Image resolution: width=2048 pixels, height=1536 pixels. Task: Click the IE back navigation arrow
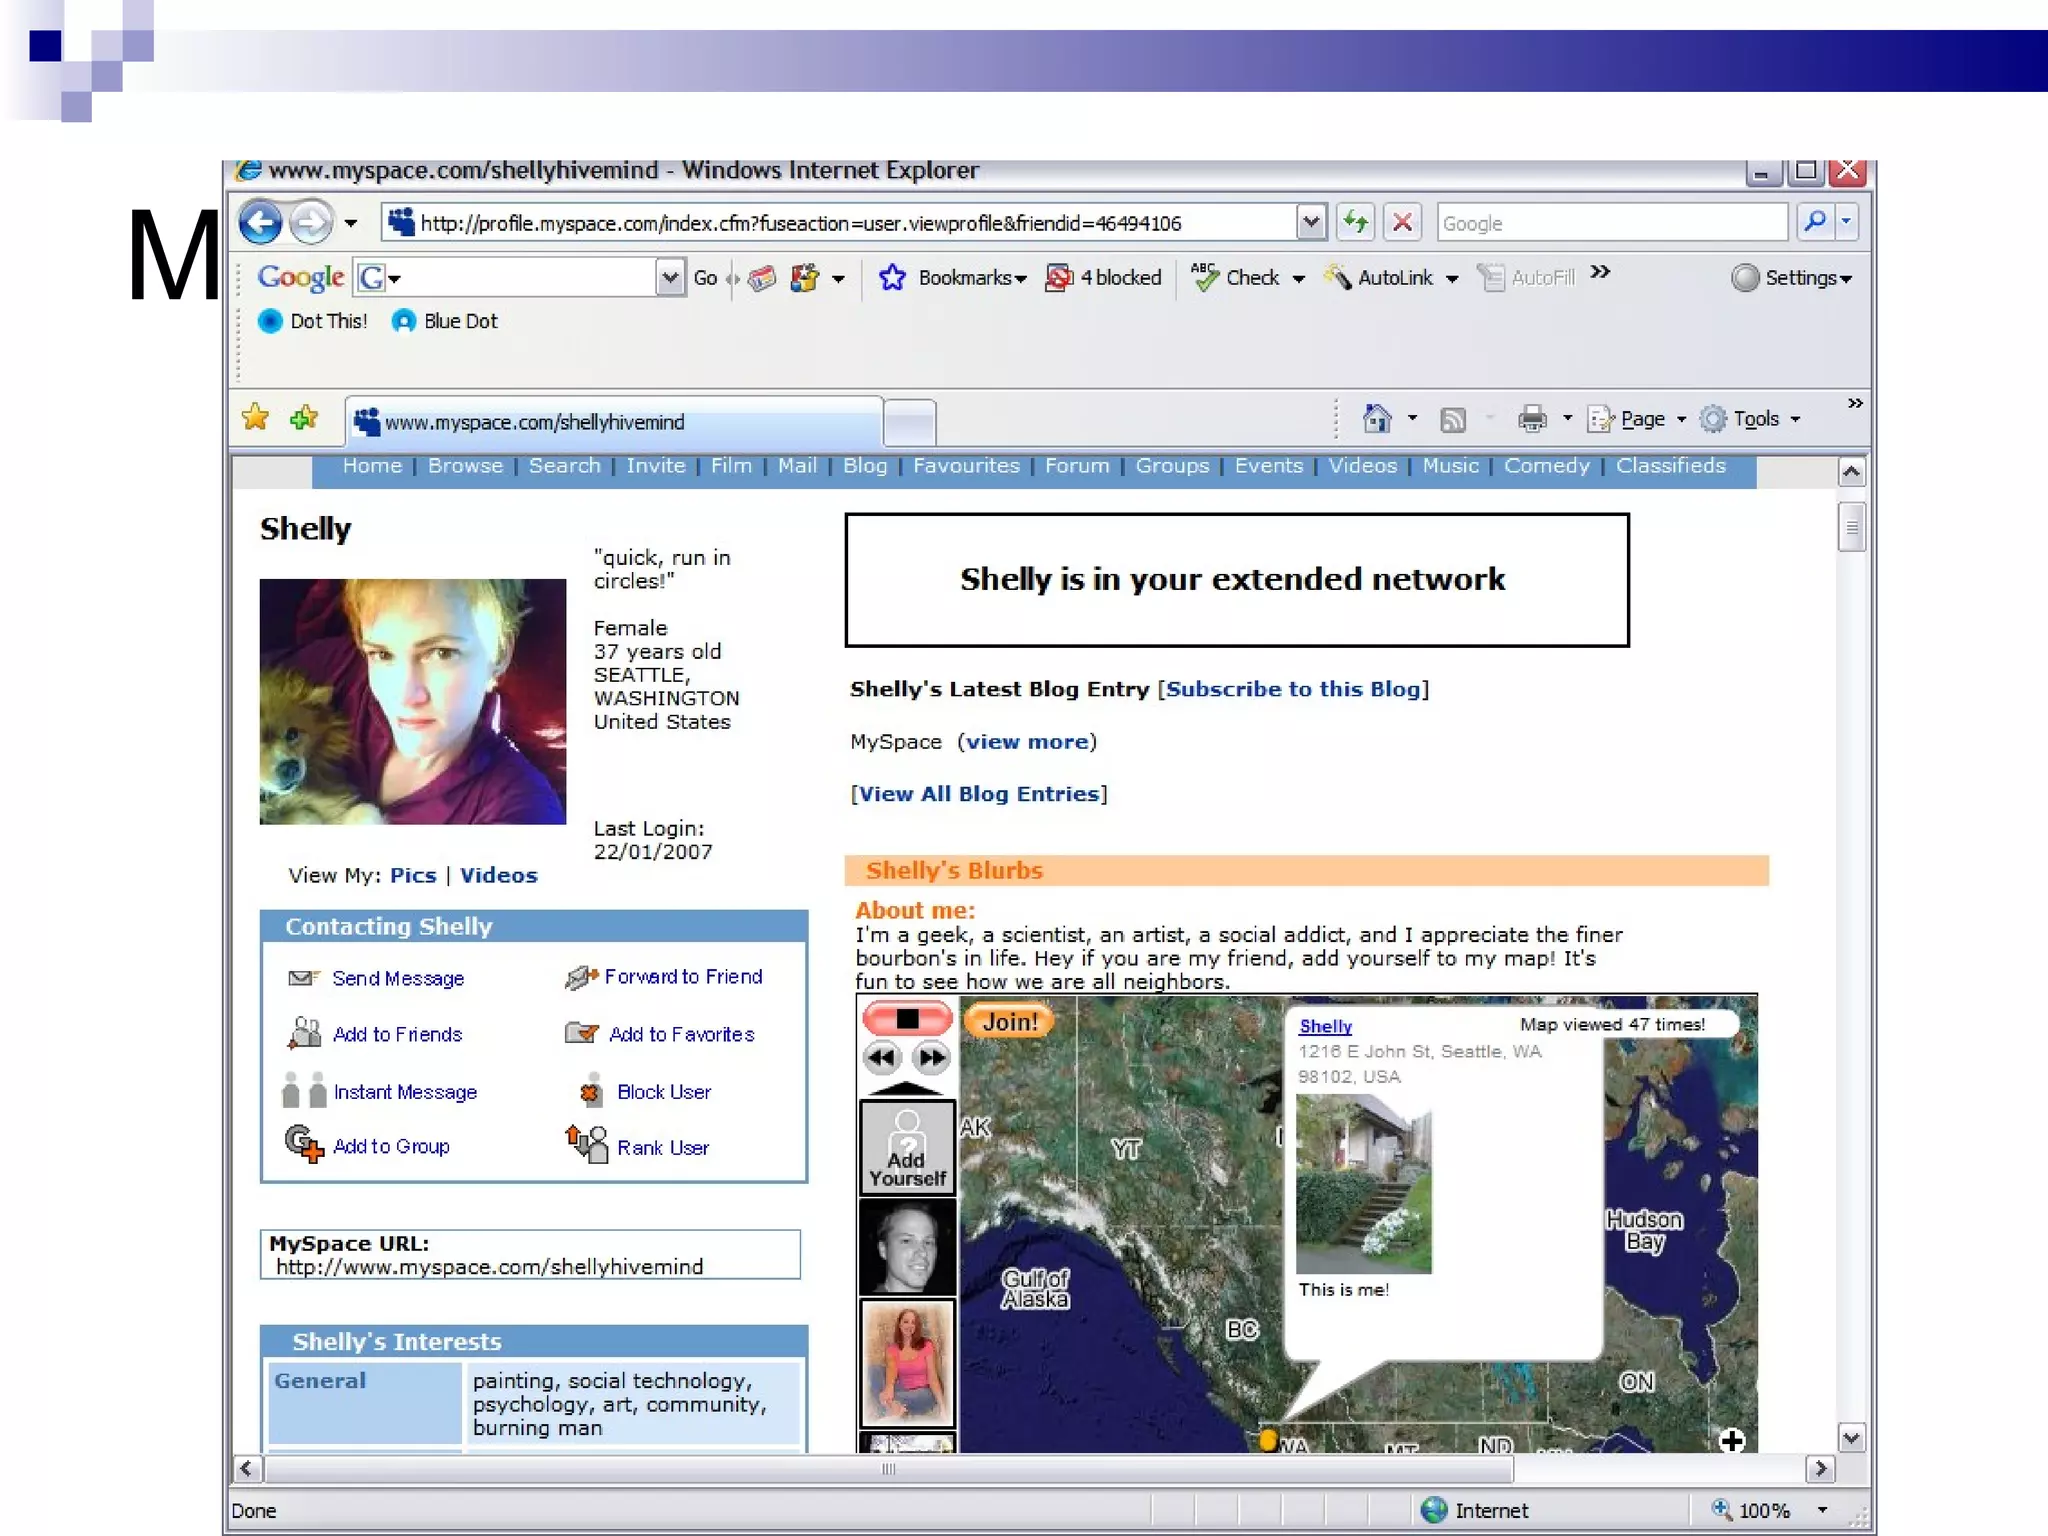(x=261, y=222)
